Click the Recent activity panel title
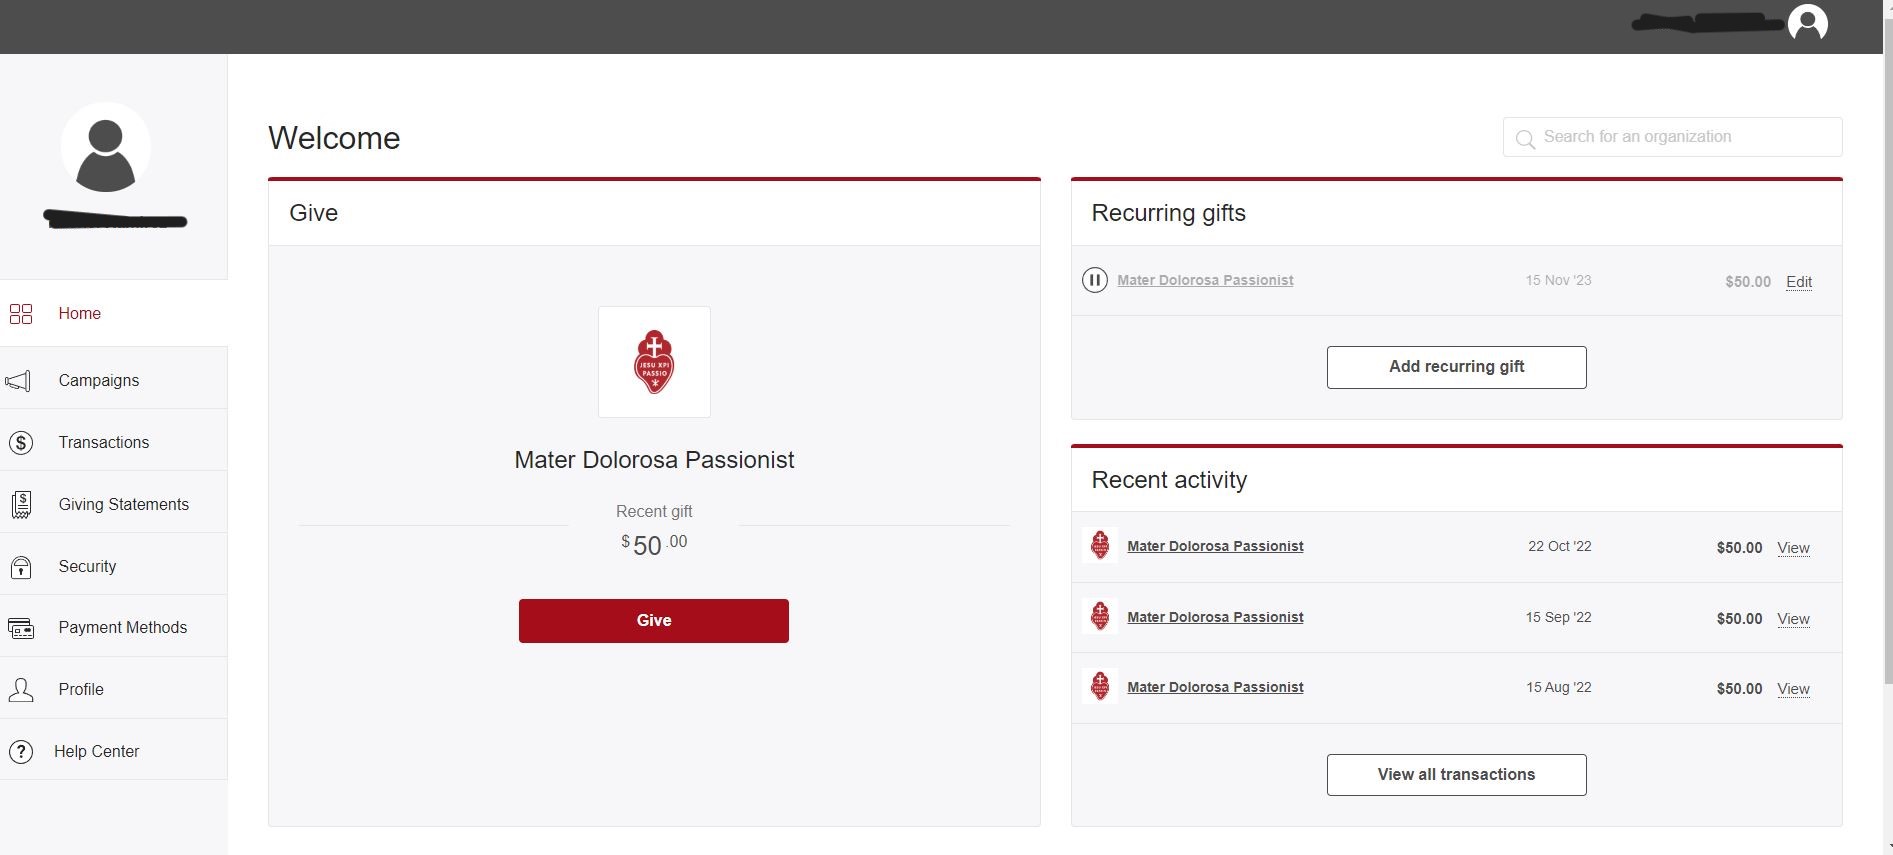The height and width of the screenshot is (855, 1893). pyautogui.click(x=1169, y=480)
